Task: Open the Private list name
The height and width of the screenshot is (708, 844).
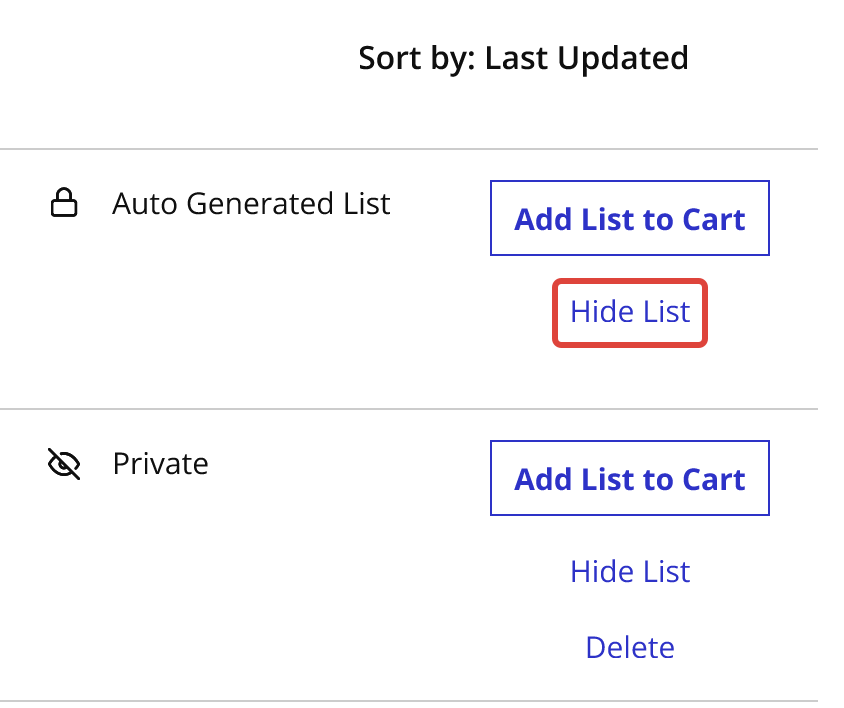Action: (160, 464)
